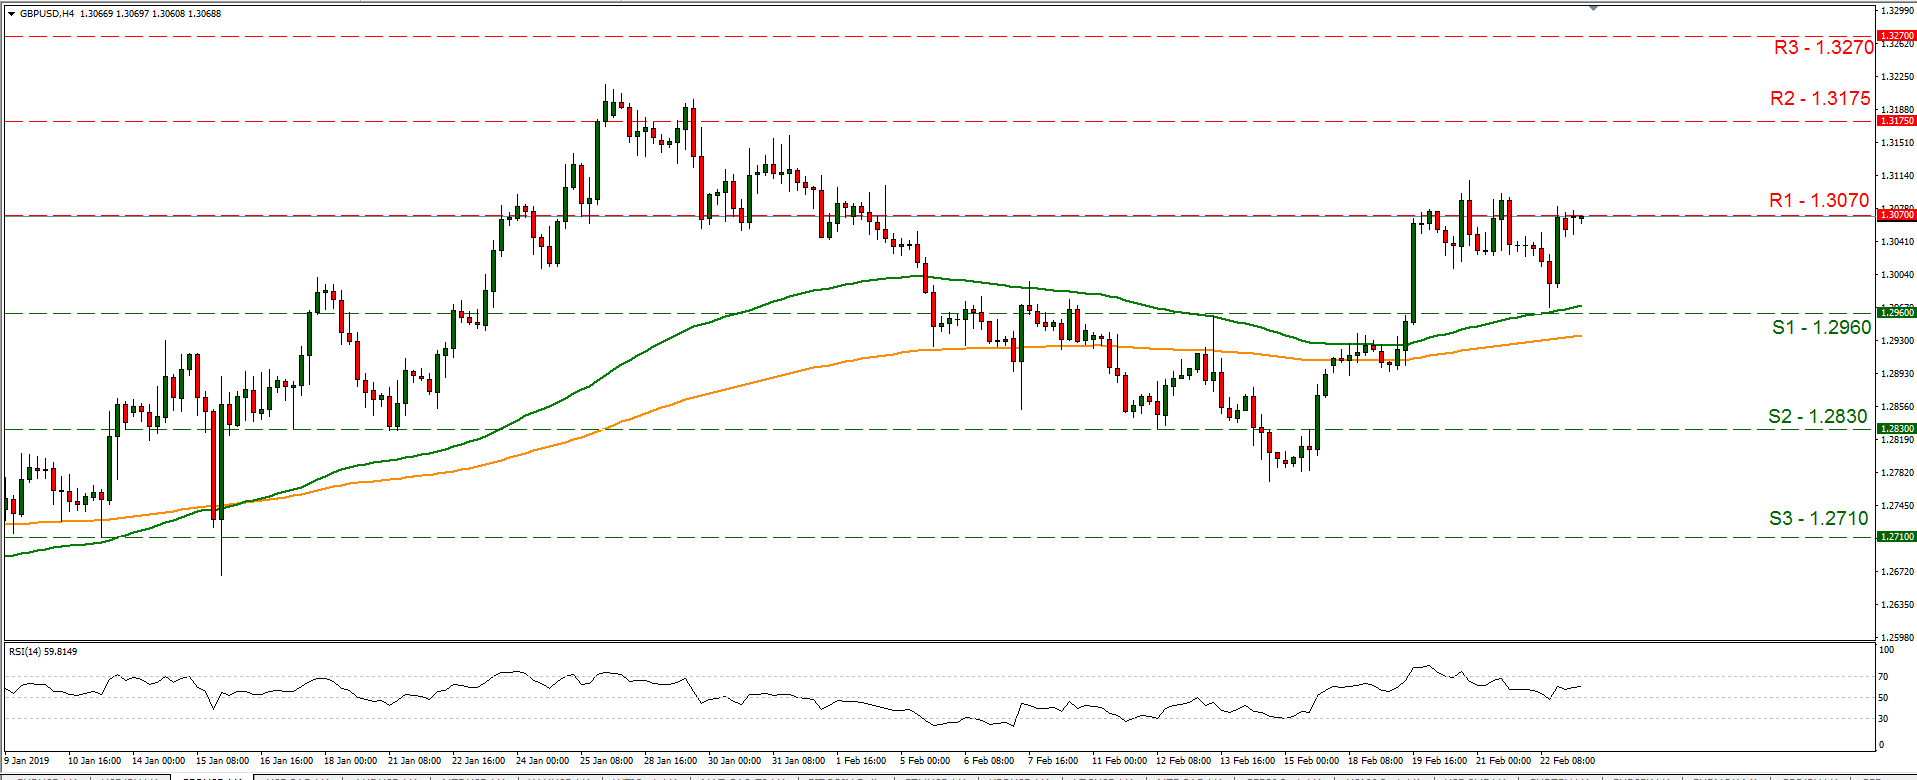The width and height of the screenshot is (1917, 780).
Task: Click the opening price value 1.30669
Action: (x=95, y=14)
